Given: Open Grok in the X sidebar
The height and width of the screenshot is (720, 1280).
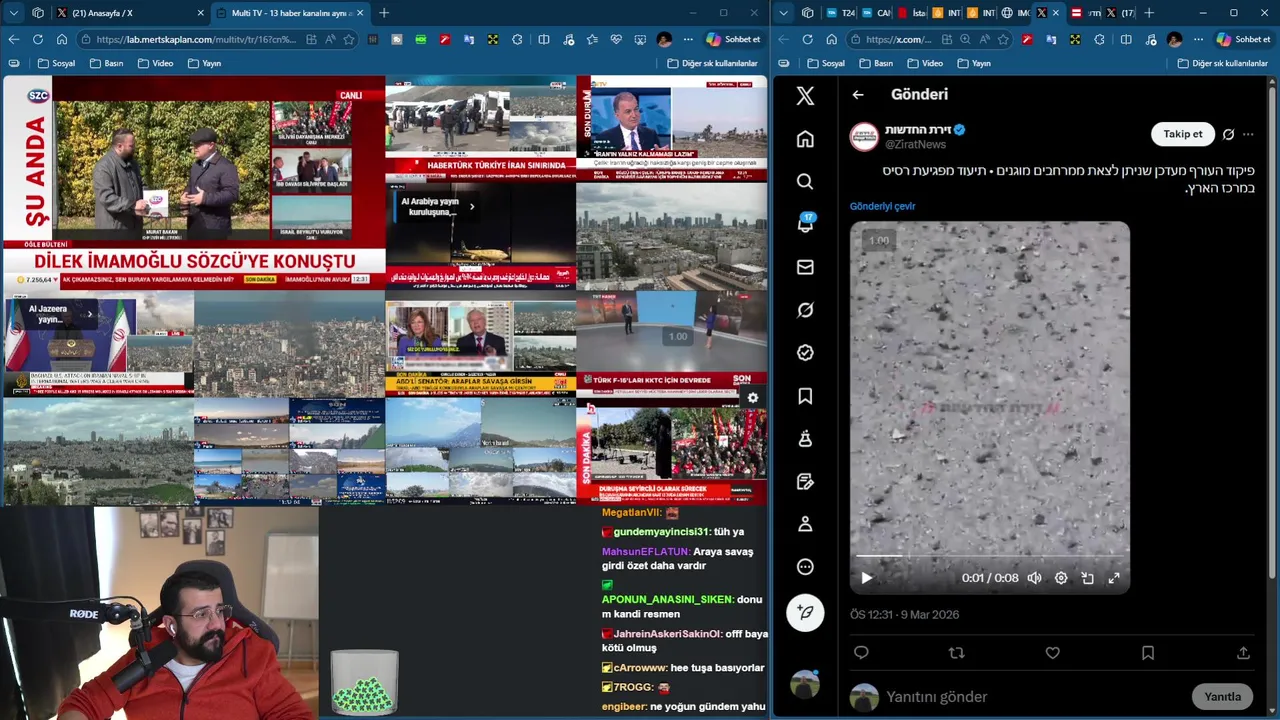Looking at the screenshot, I should [805, 310].
